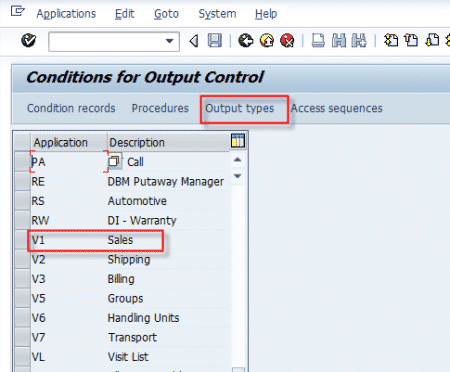Click the First Page icon

[x=391, y=41]
